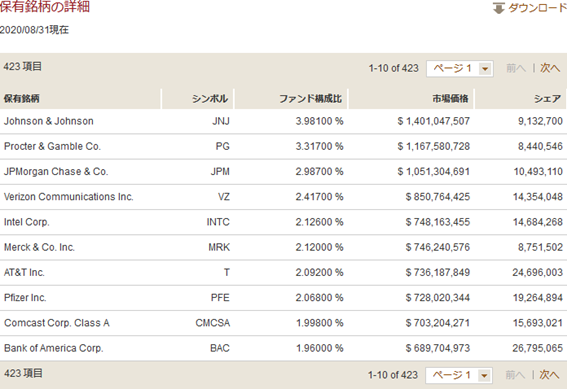Sort by シェア column header
Screen dimensions: 567x389
click(547, 99)
